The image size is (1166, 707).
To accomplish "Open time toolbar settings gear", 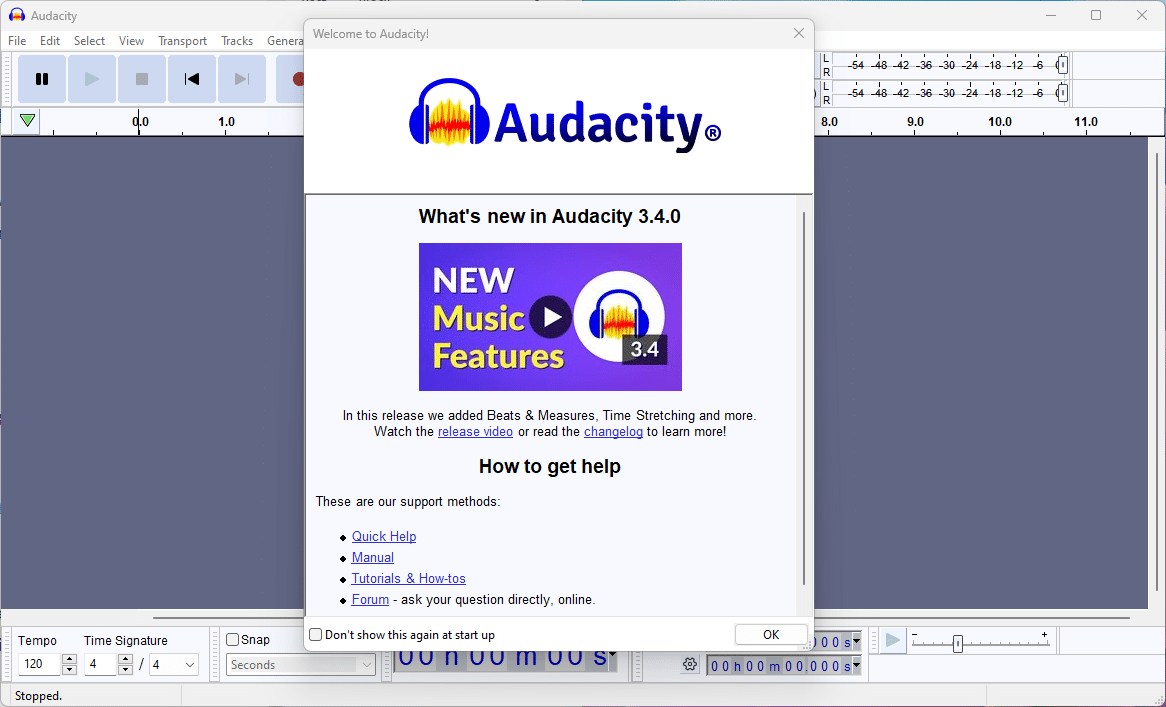I will pyautogui.click(x=689, y=665).
